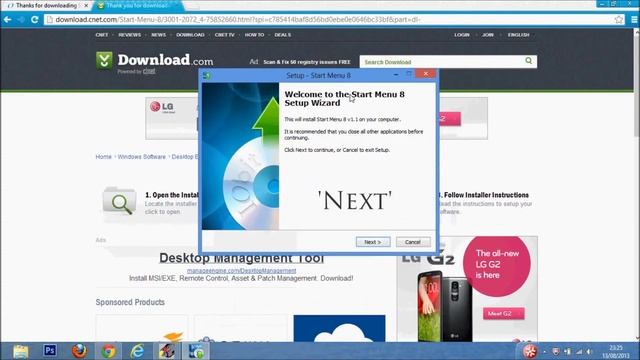640x360 pixels.
Task: Click the browser address bar URL
Action: (x=238, y=20)
